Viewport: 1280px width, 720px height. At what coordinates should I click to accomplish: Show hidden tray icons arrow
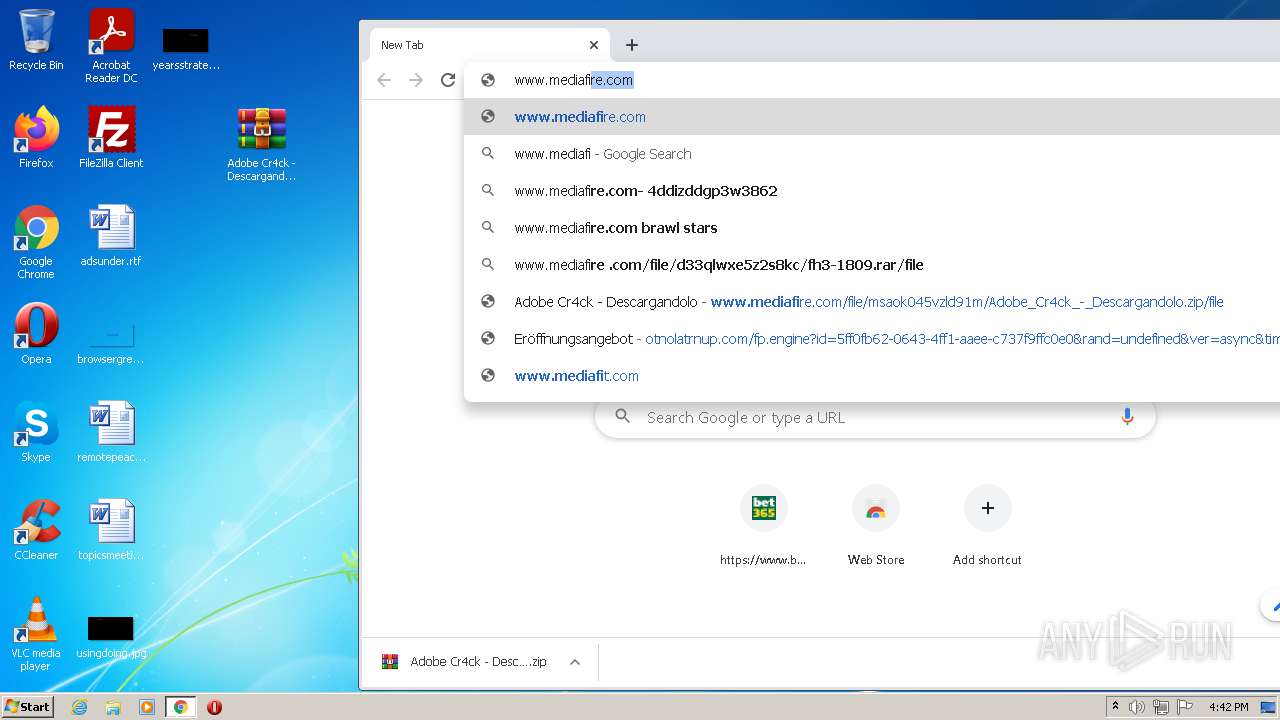tap(1115, 707)
